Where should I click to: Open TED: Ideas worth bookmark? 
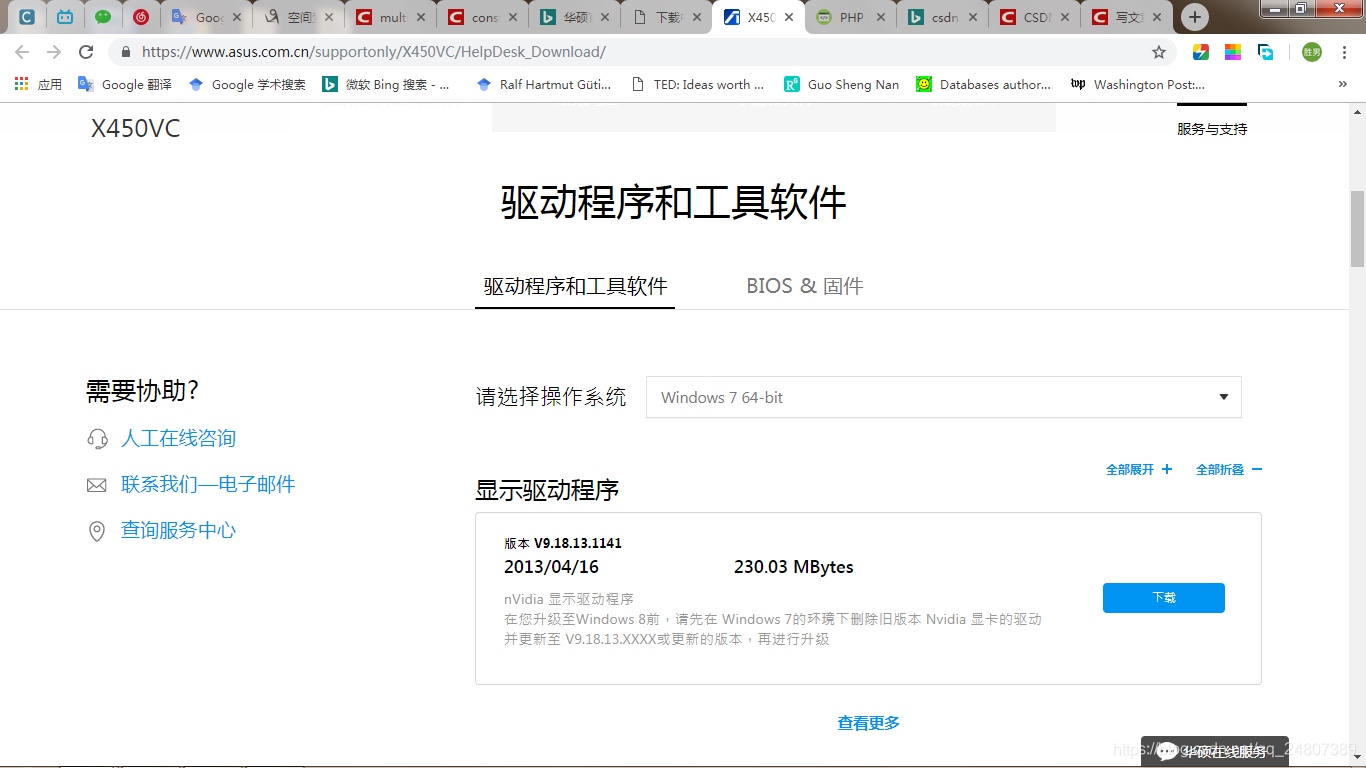tap(698, 85)
